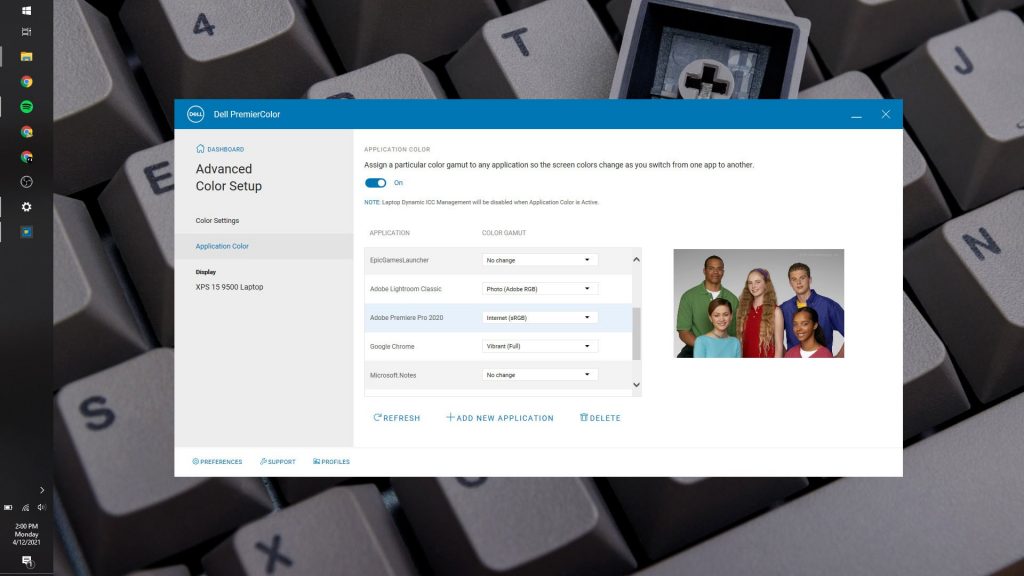1024x576 pixels.
Task: Select the Adobe Premiere Pro 2020 row
Action: [498, 317]
